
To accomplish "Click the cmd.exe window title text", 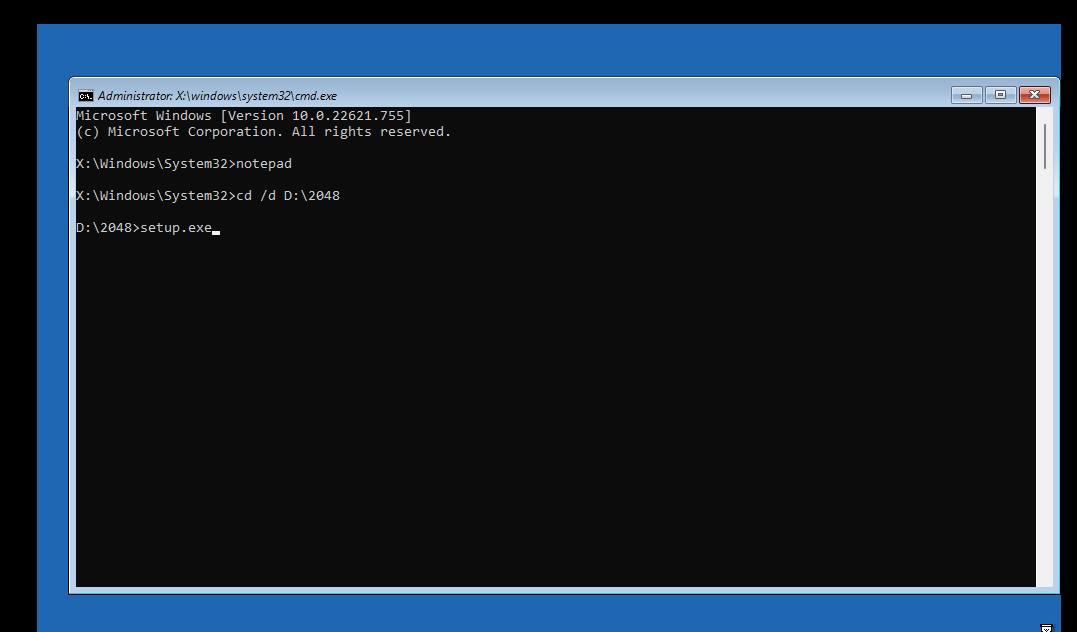I will [x=217, y=96].
